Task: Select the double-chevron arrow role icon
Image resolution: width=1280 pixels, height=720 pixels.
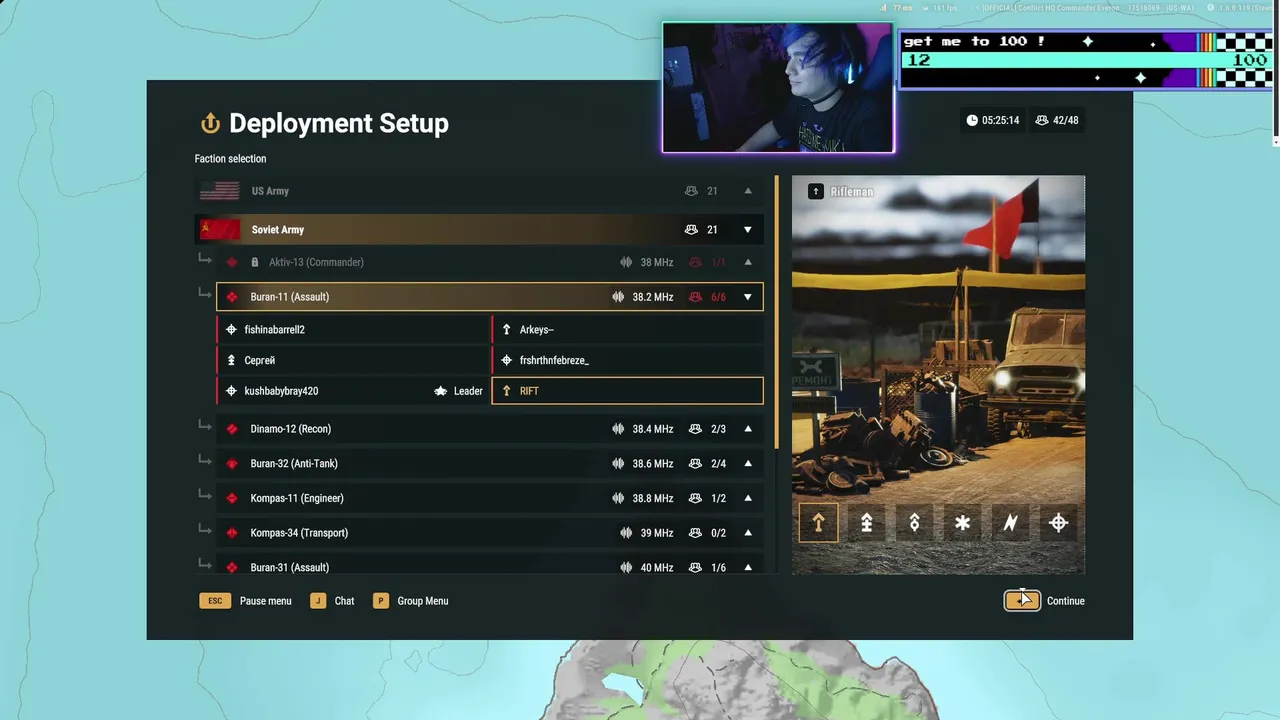Action: pos(866,522)
